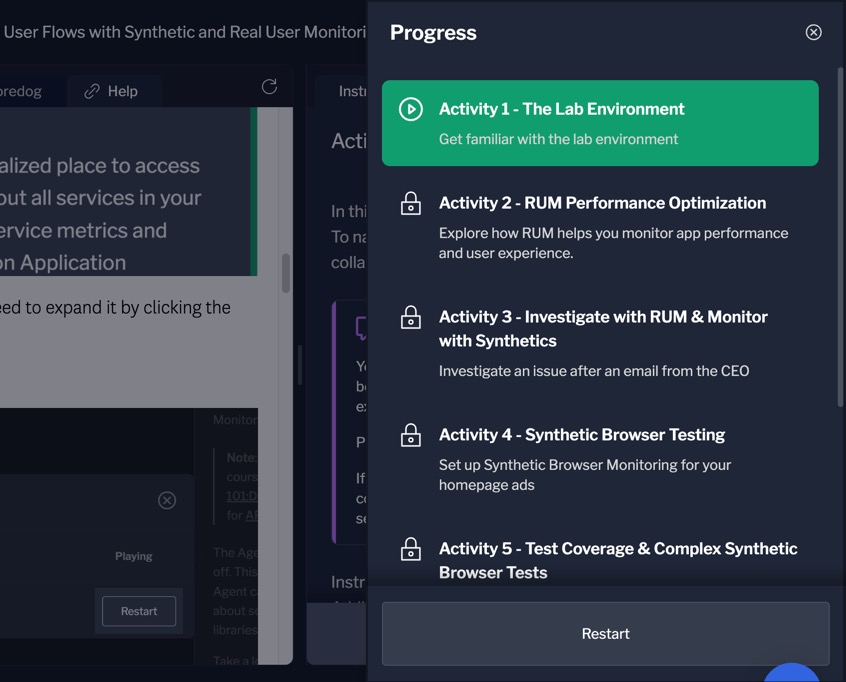Click the small Restart button below Playing
Screen dimensions: 846x682
[x=139, y=611]
